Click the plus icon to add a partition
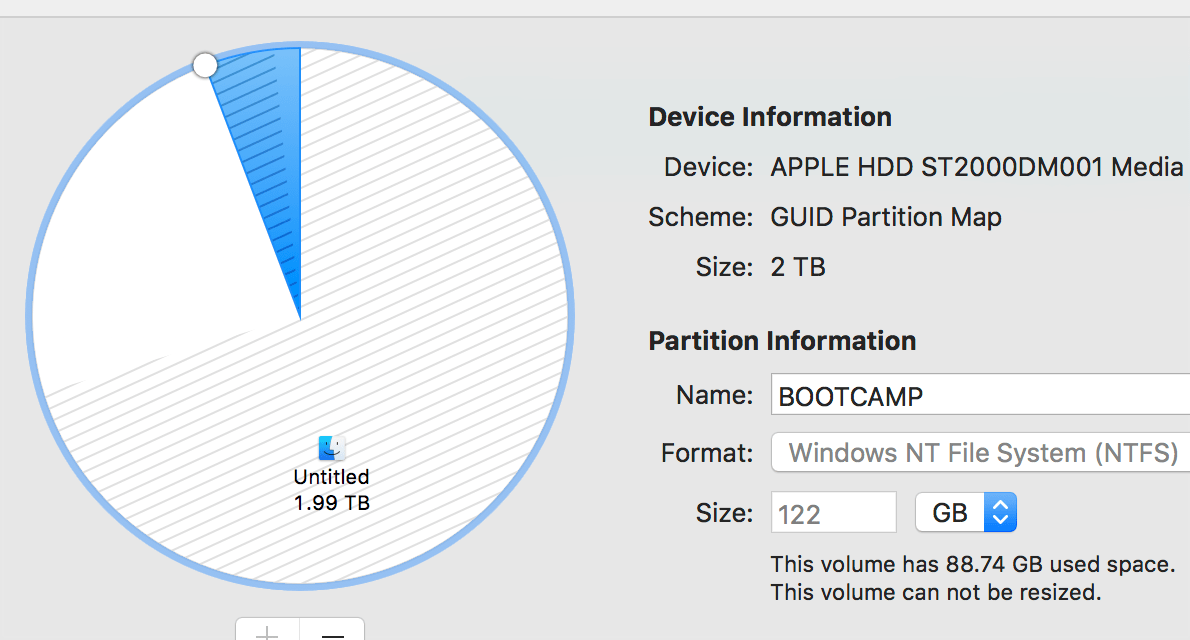The image size is (1190, 640). click(x=266, y=634)
